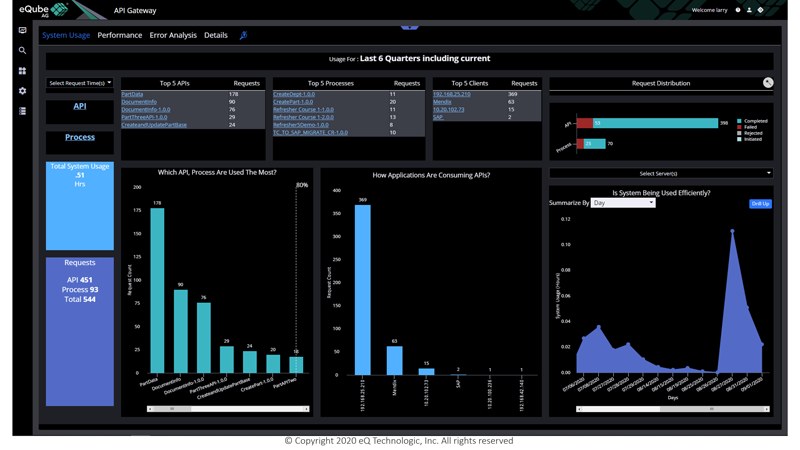The height and width of the screenshot is (450, 800).
Task: Open the CreatePart-1.0.0 process link
Action: (293, 102)
